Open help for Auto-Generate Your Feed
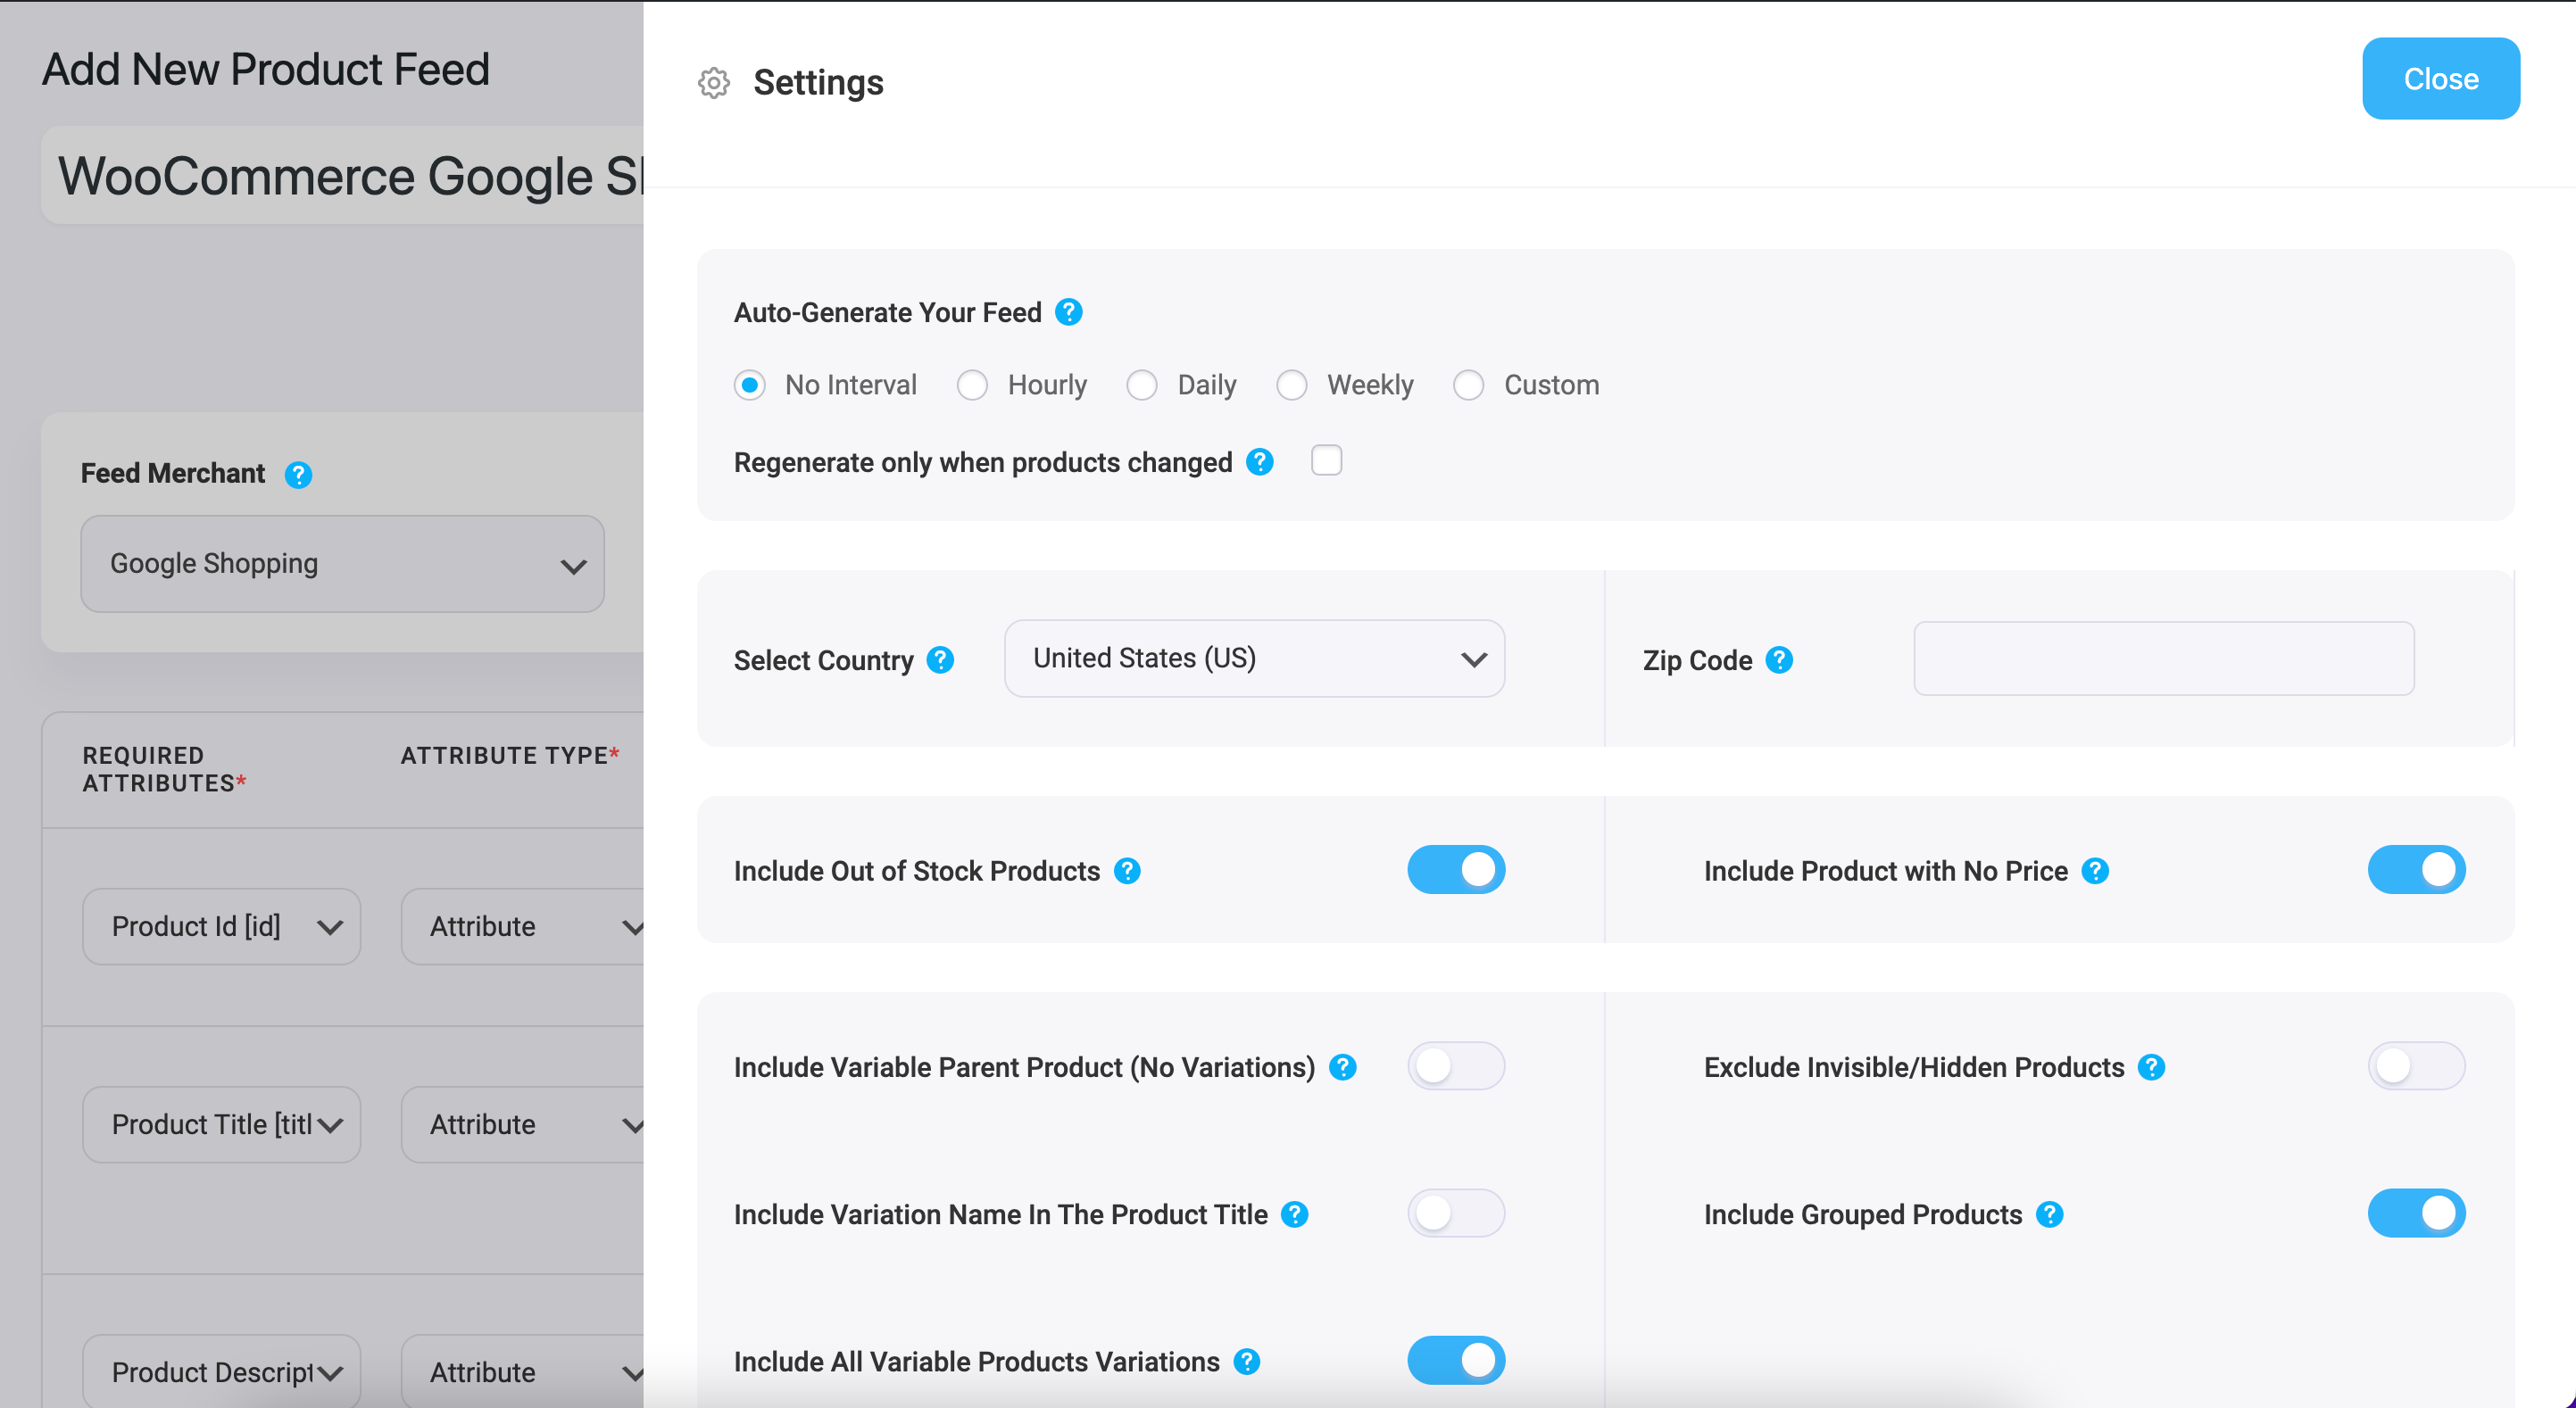Viewport: 2576px width, 1408px height. click(x=1068, y=312)
